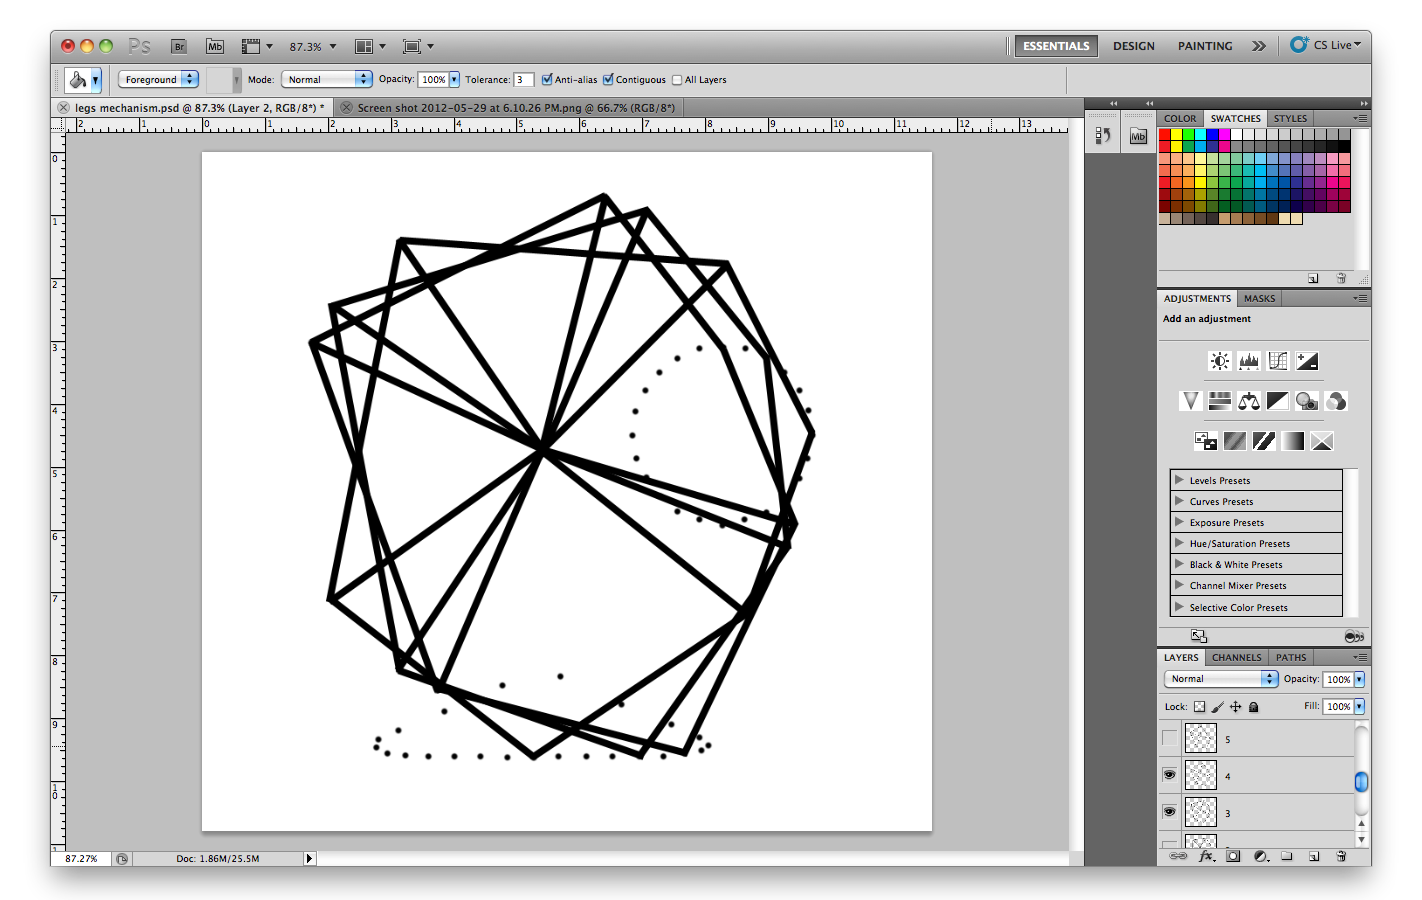Screen dimensions: 1422x900
Task: Switch to the Channels tab
Action: point(1237,657)
